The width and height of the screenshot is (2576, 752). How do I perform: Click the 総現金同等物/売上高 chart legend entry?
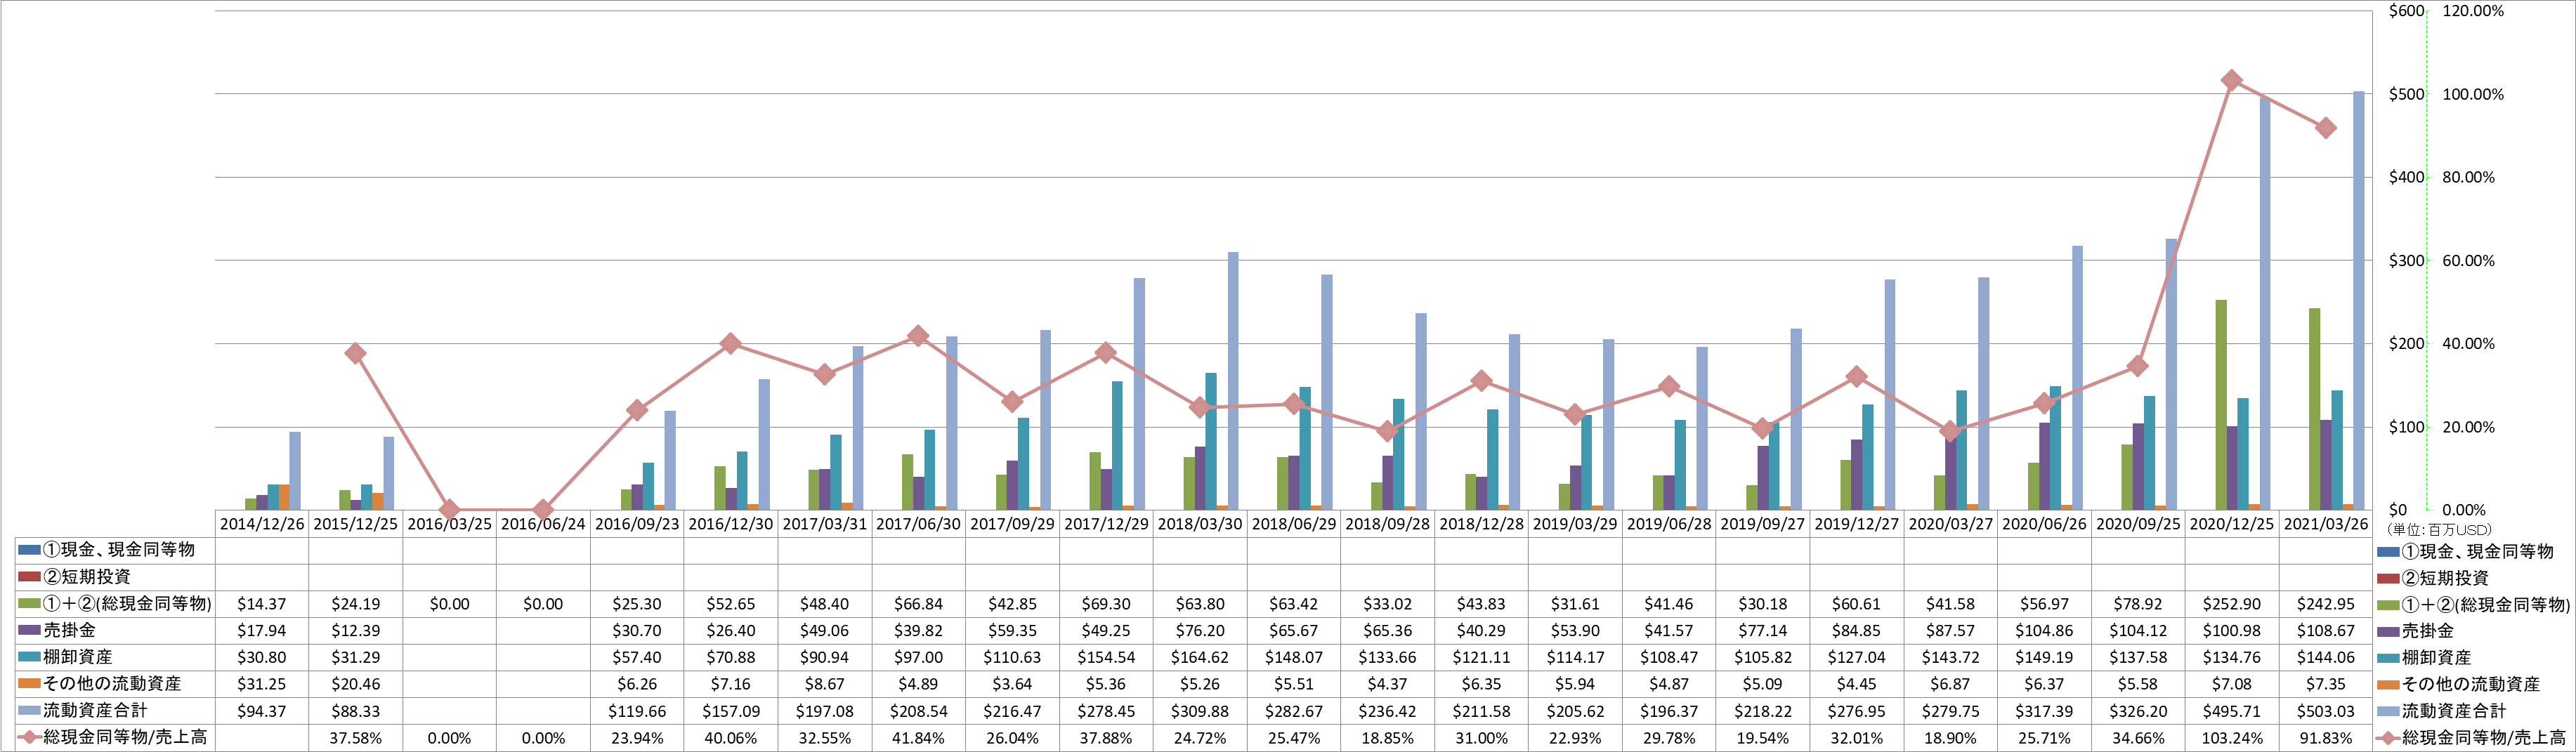point(2473,738)
